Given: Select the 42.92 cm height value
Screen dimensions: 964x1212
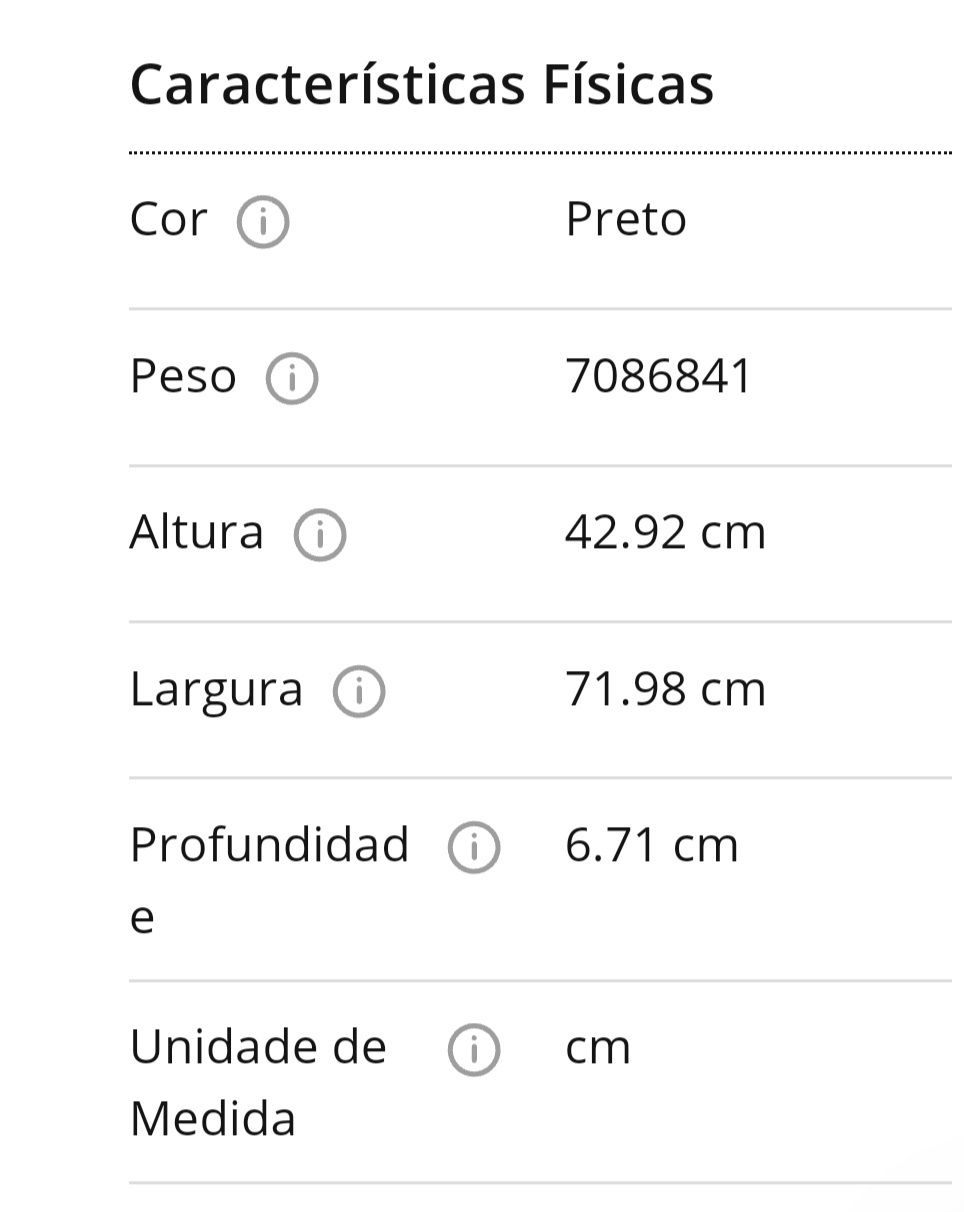Looking at the screenshot, I should (666, 532).
